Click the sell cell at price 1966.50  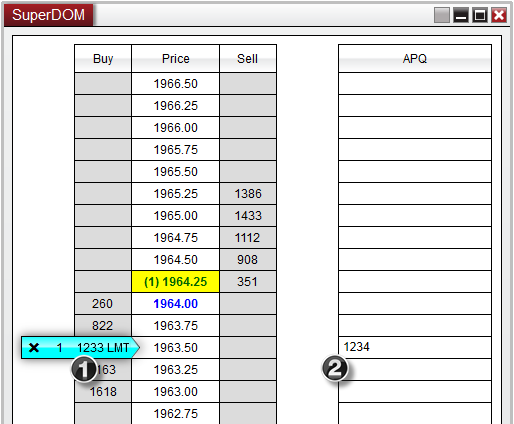point(248,84)
